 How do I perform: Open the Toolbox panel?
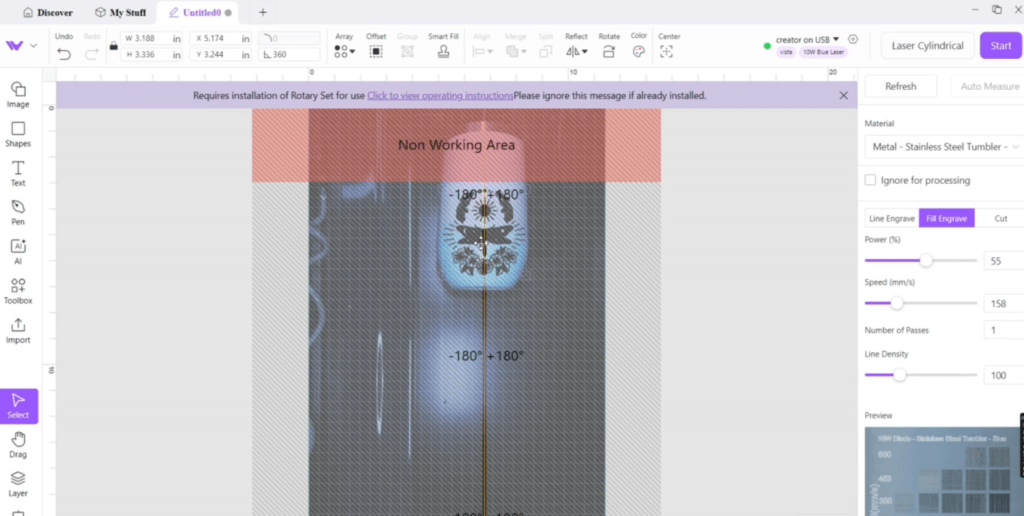click(x=18, y=290)
